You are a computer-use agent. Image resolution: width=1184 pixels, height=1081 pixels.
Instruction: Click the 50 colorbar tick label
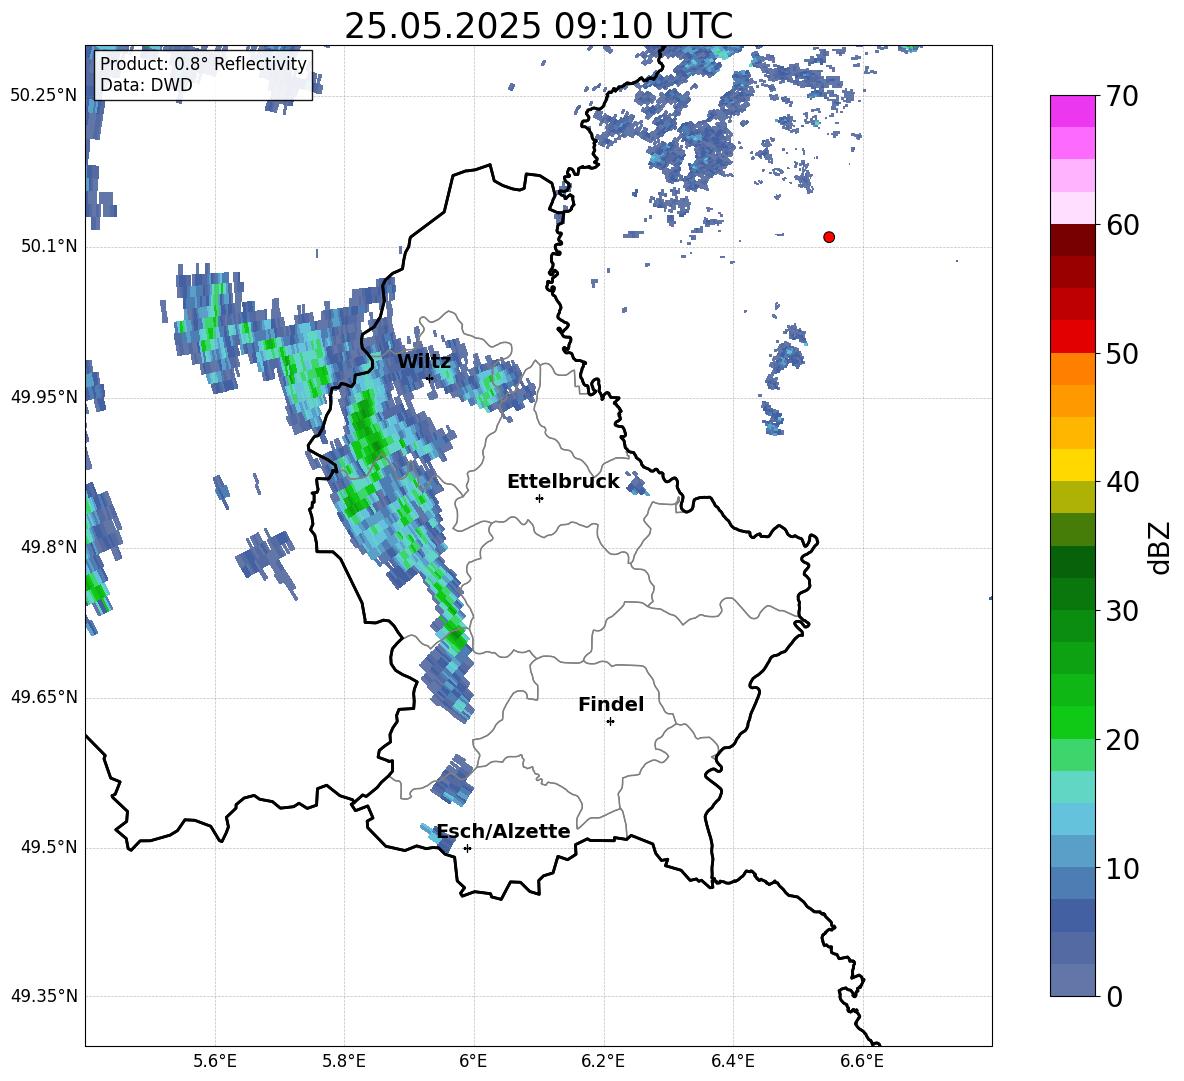tap(1122, 353)
